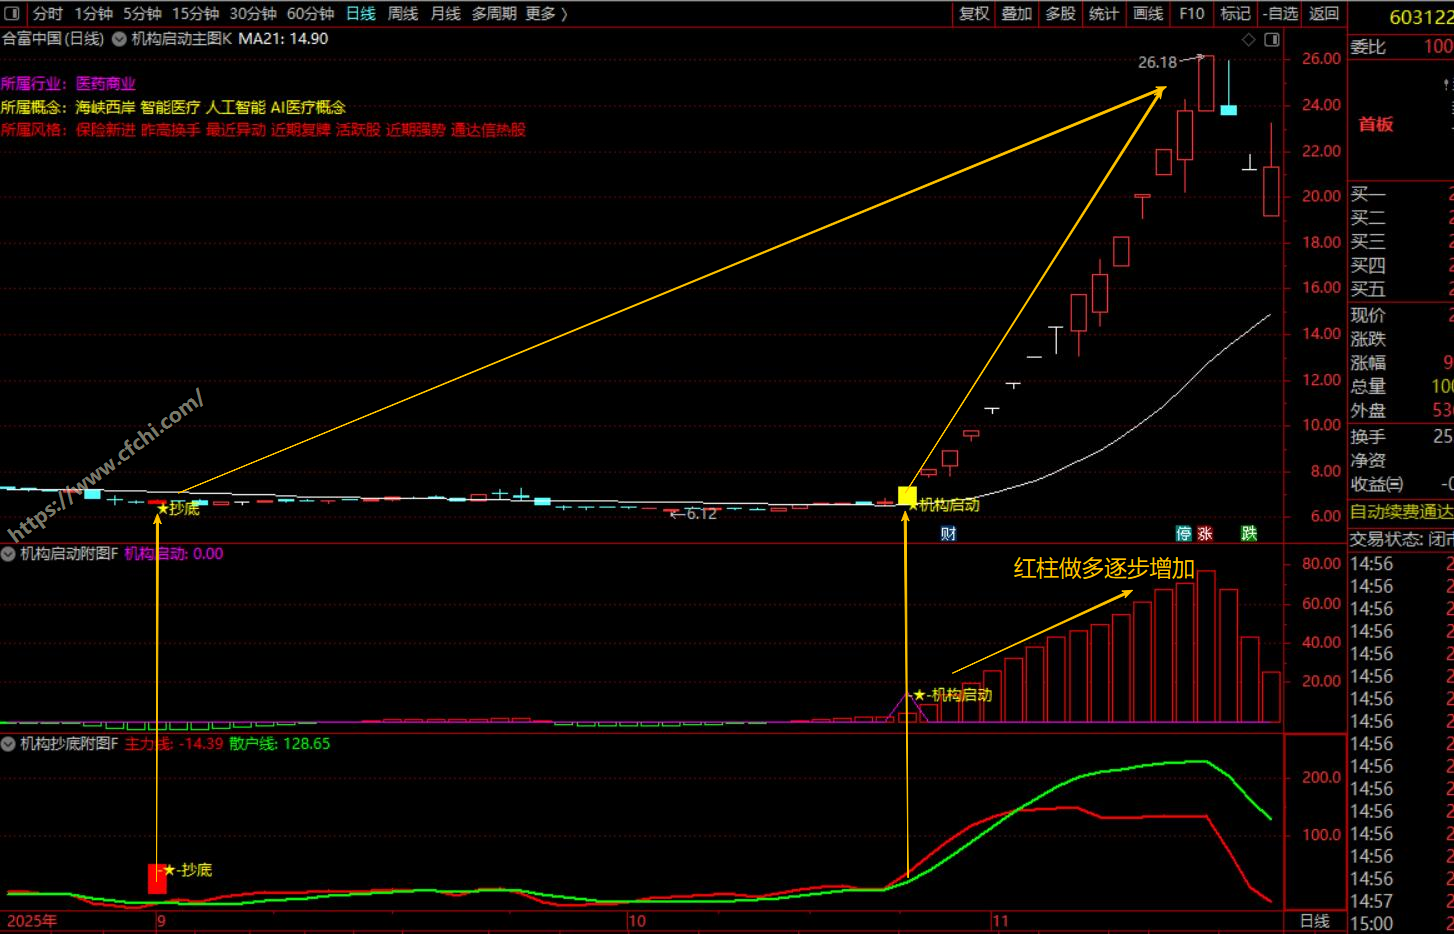Click the 现价 current price row
The height and width of the screenshot is (934, 1454).
pos(1401,315)
